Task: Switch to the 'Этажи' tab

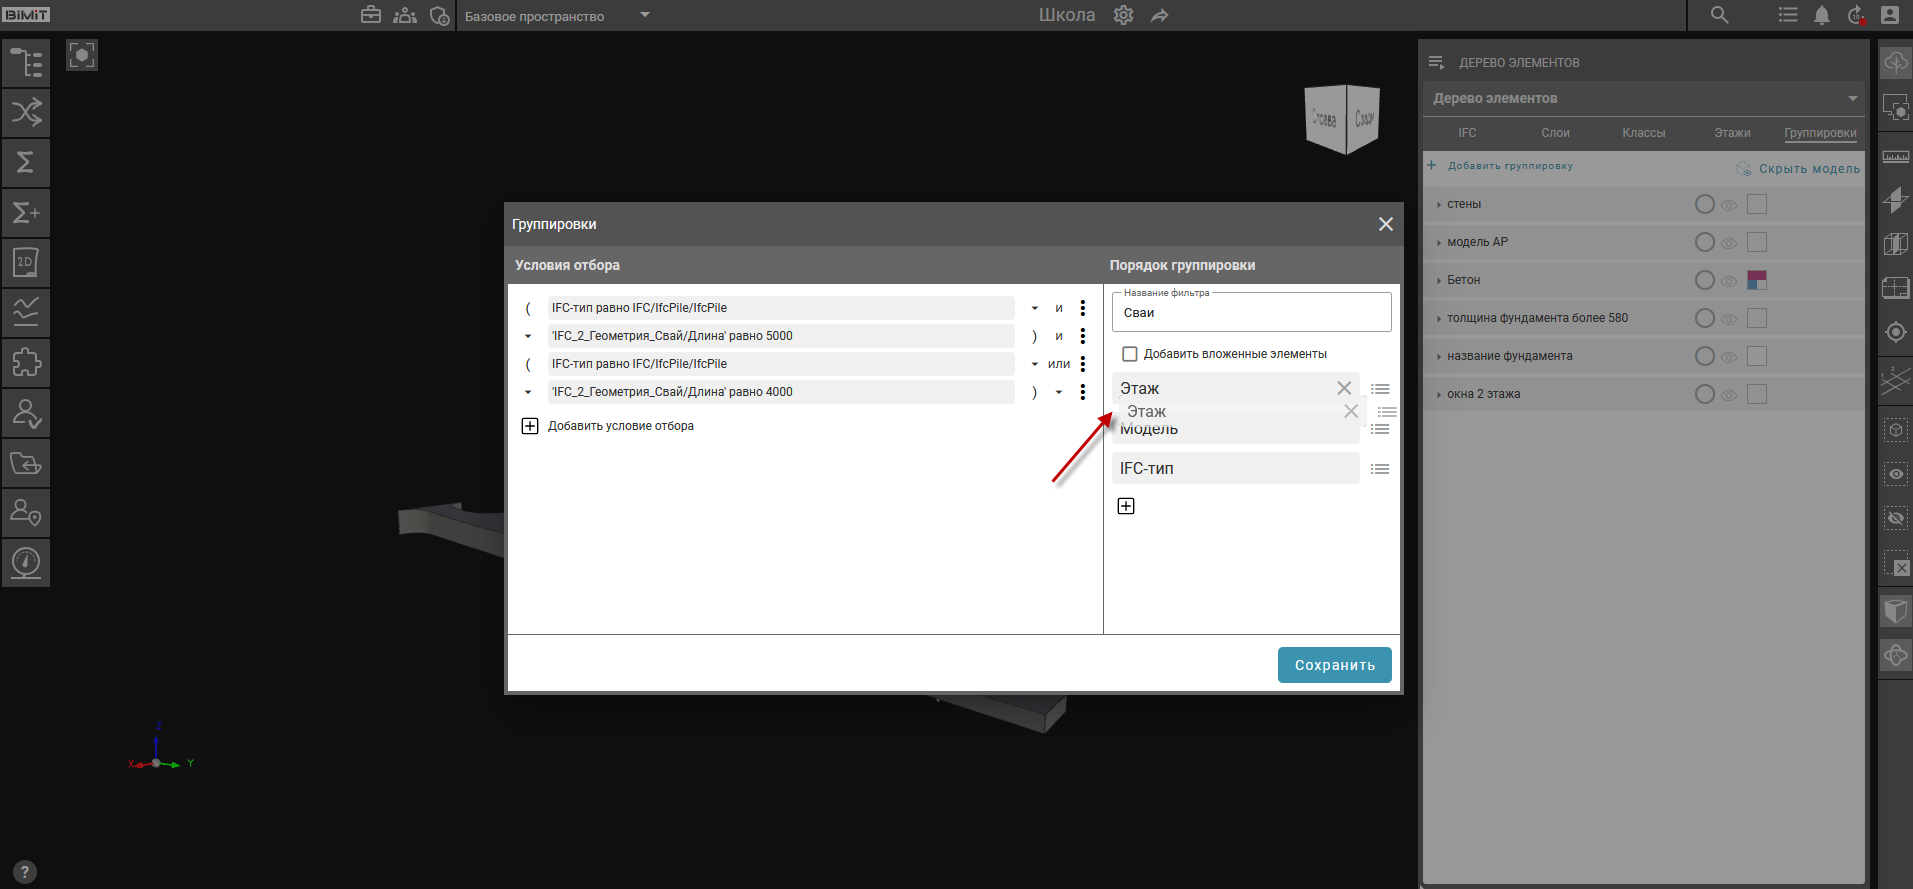Action: click(1732, 133)
